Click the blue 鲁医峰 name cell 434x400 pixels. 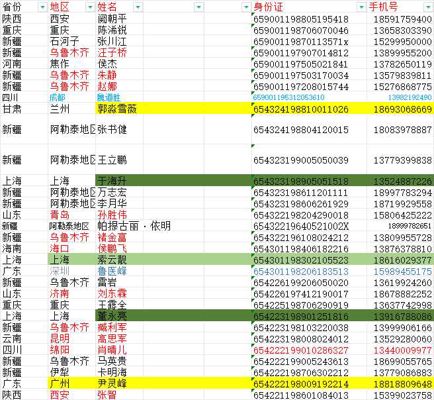119,271
